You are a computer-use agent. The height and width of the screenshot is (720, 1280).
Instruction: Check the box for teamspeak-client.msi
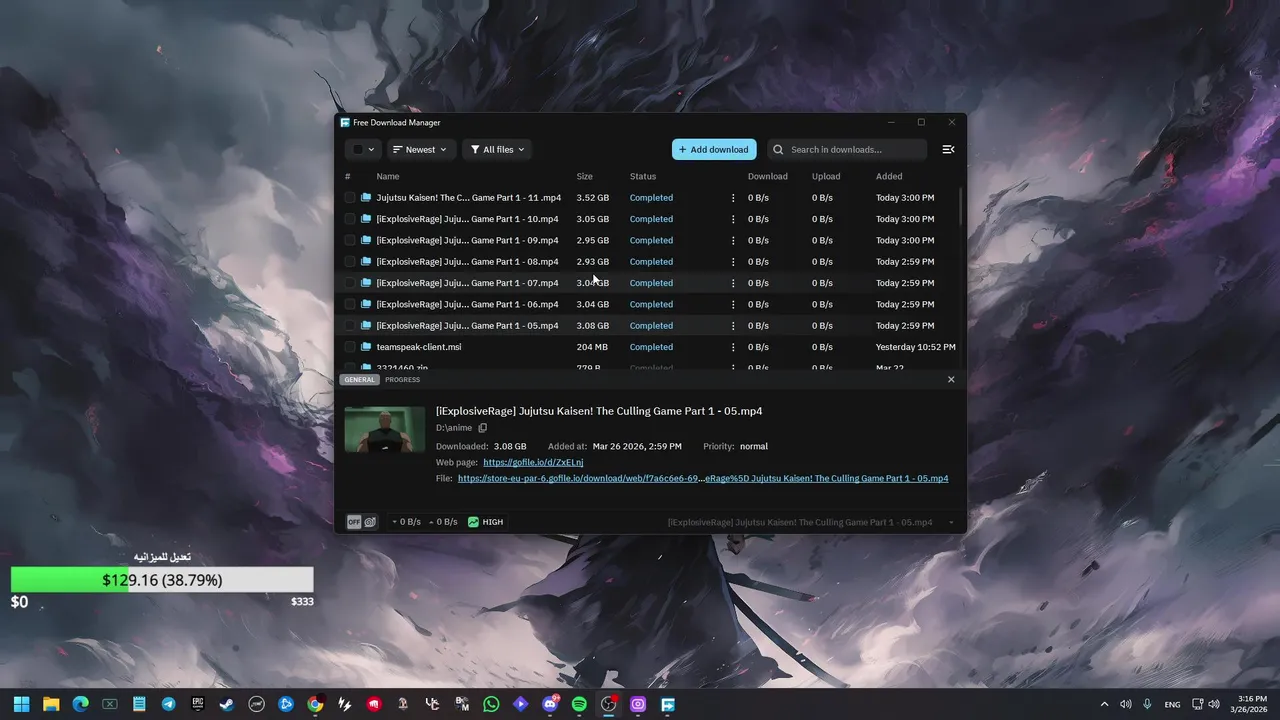click(350, 347)
